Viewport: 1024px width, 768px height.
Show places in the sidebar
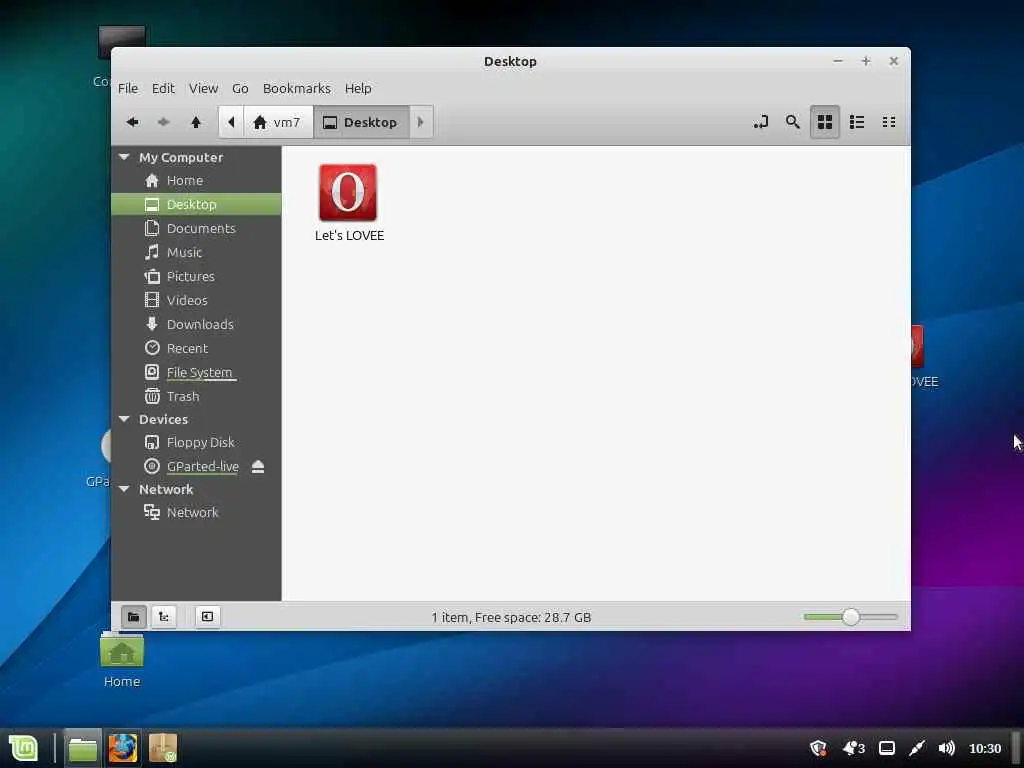[133, 616]
